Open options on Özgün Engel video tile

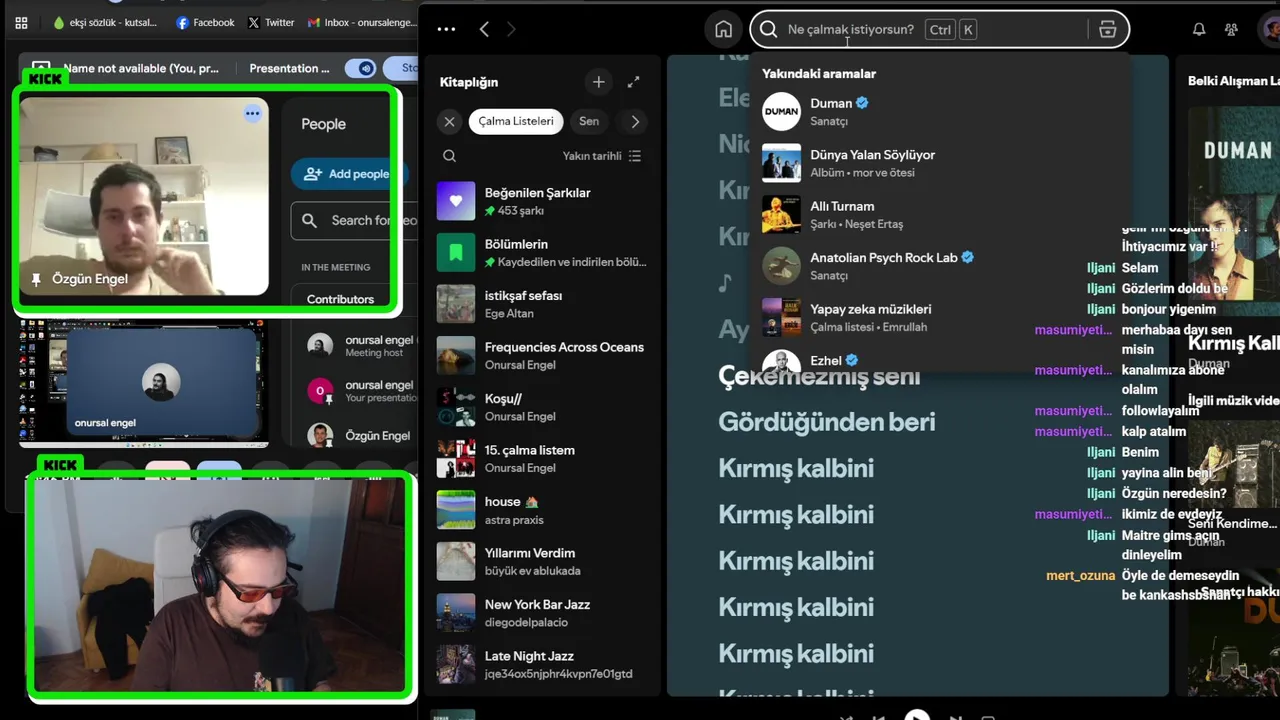[252, 114]
